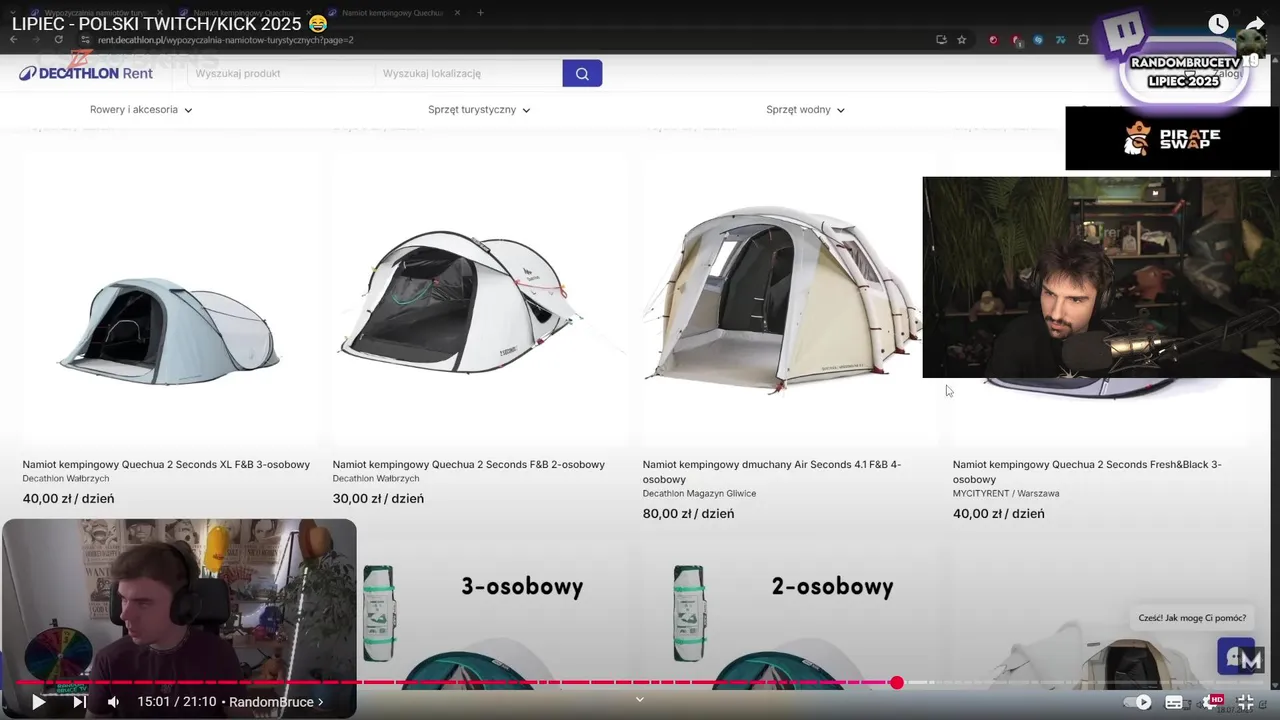This screenshot has height=720, width=1280.
Task: Click the browser address bar URL
Action: (225, 40)
